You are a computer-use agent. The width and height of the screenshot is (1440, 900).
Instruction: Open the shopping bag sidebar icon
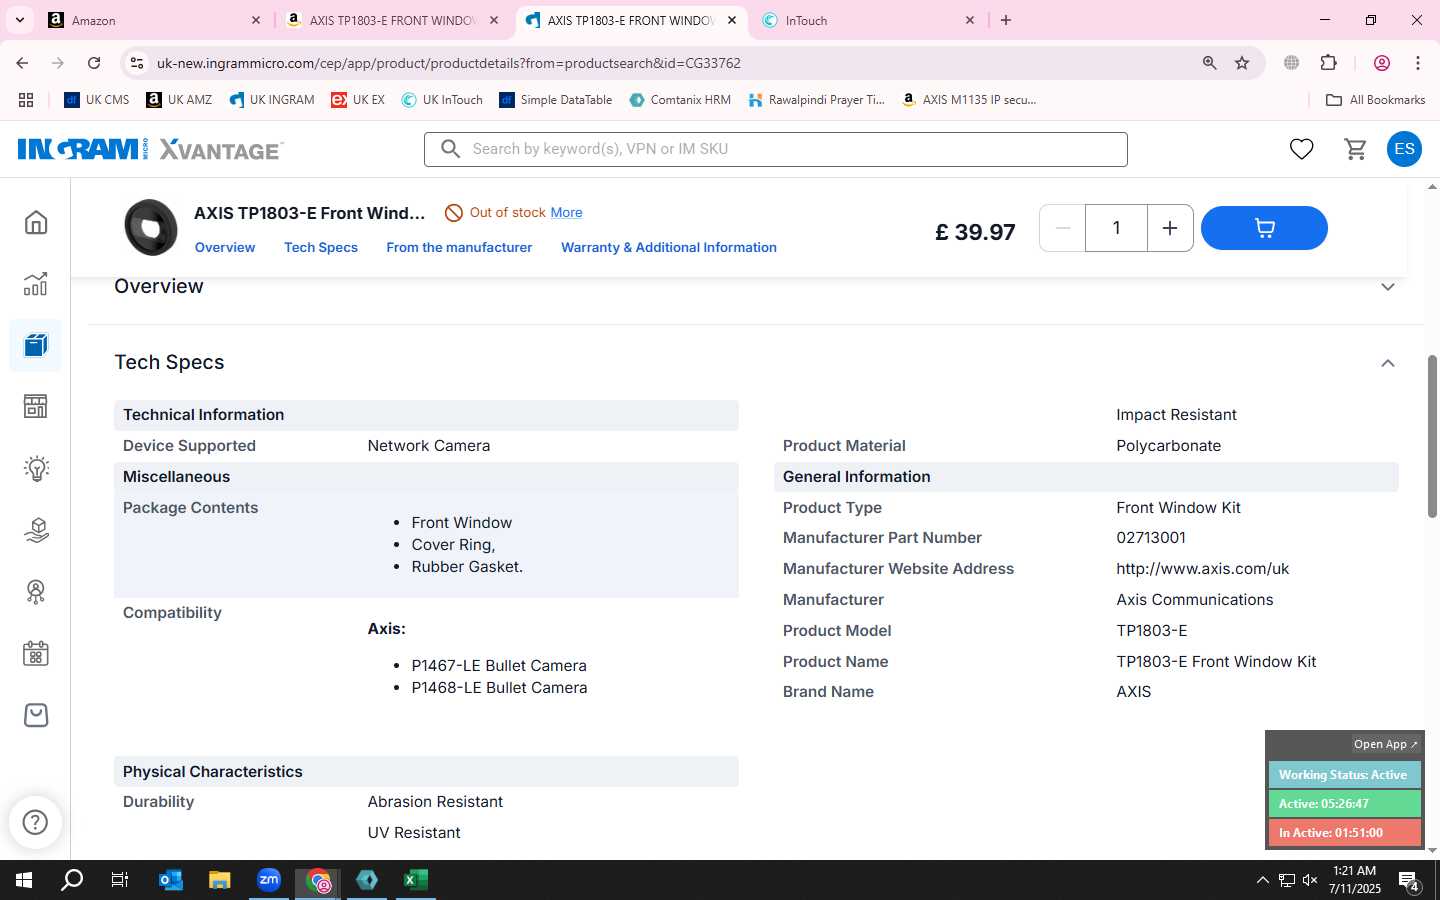(x=36, y=715)
